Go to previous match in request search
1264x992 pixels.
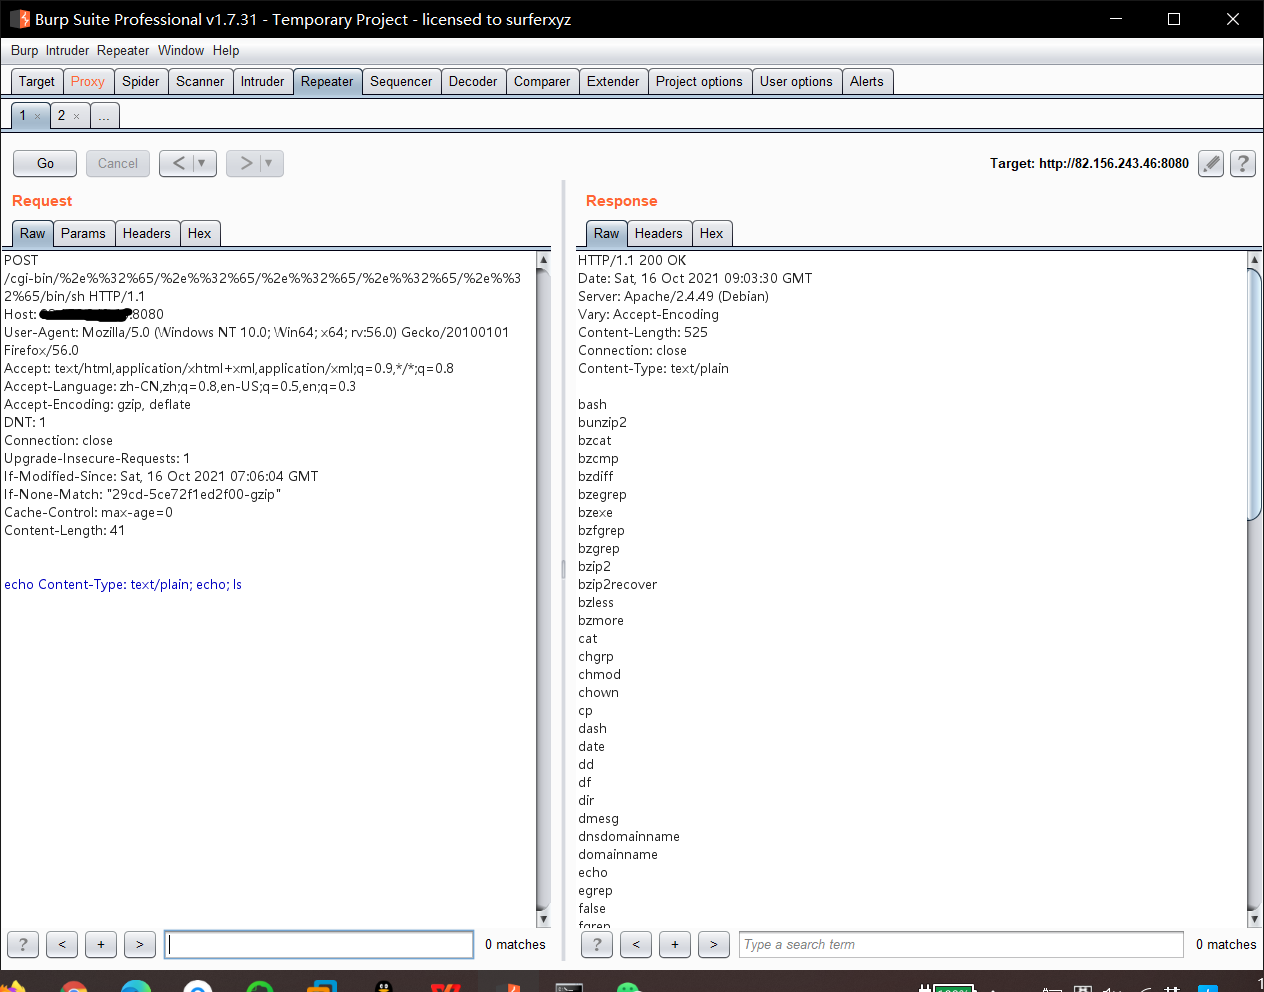click(62, 944)
